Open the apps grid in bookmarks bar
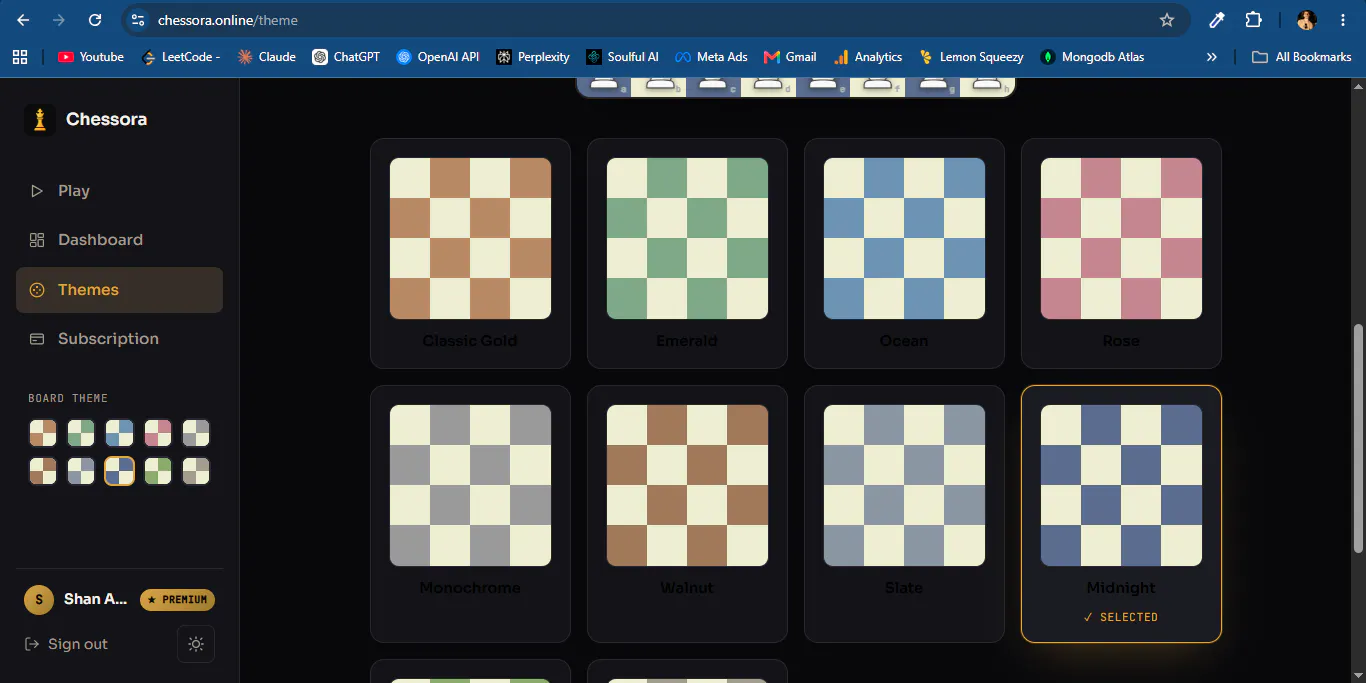1366x683 pixels. pyautogui.click(x=20, y=57)
